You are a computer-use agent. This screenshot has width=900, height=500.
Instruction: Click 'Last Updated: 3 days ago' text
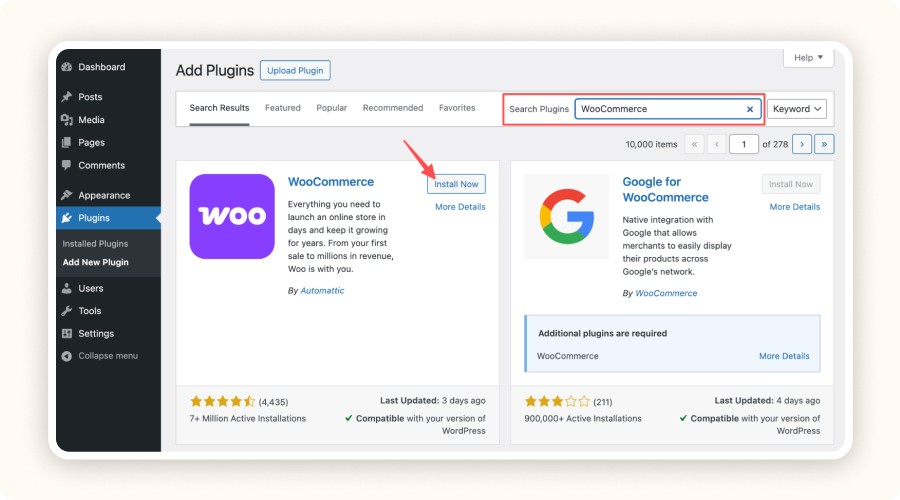(433, 401)
